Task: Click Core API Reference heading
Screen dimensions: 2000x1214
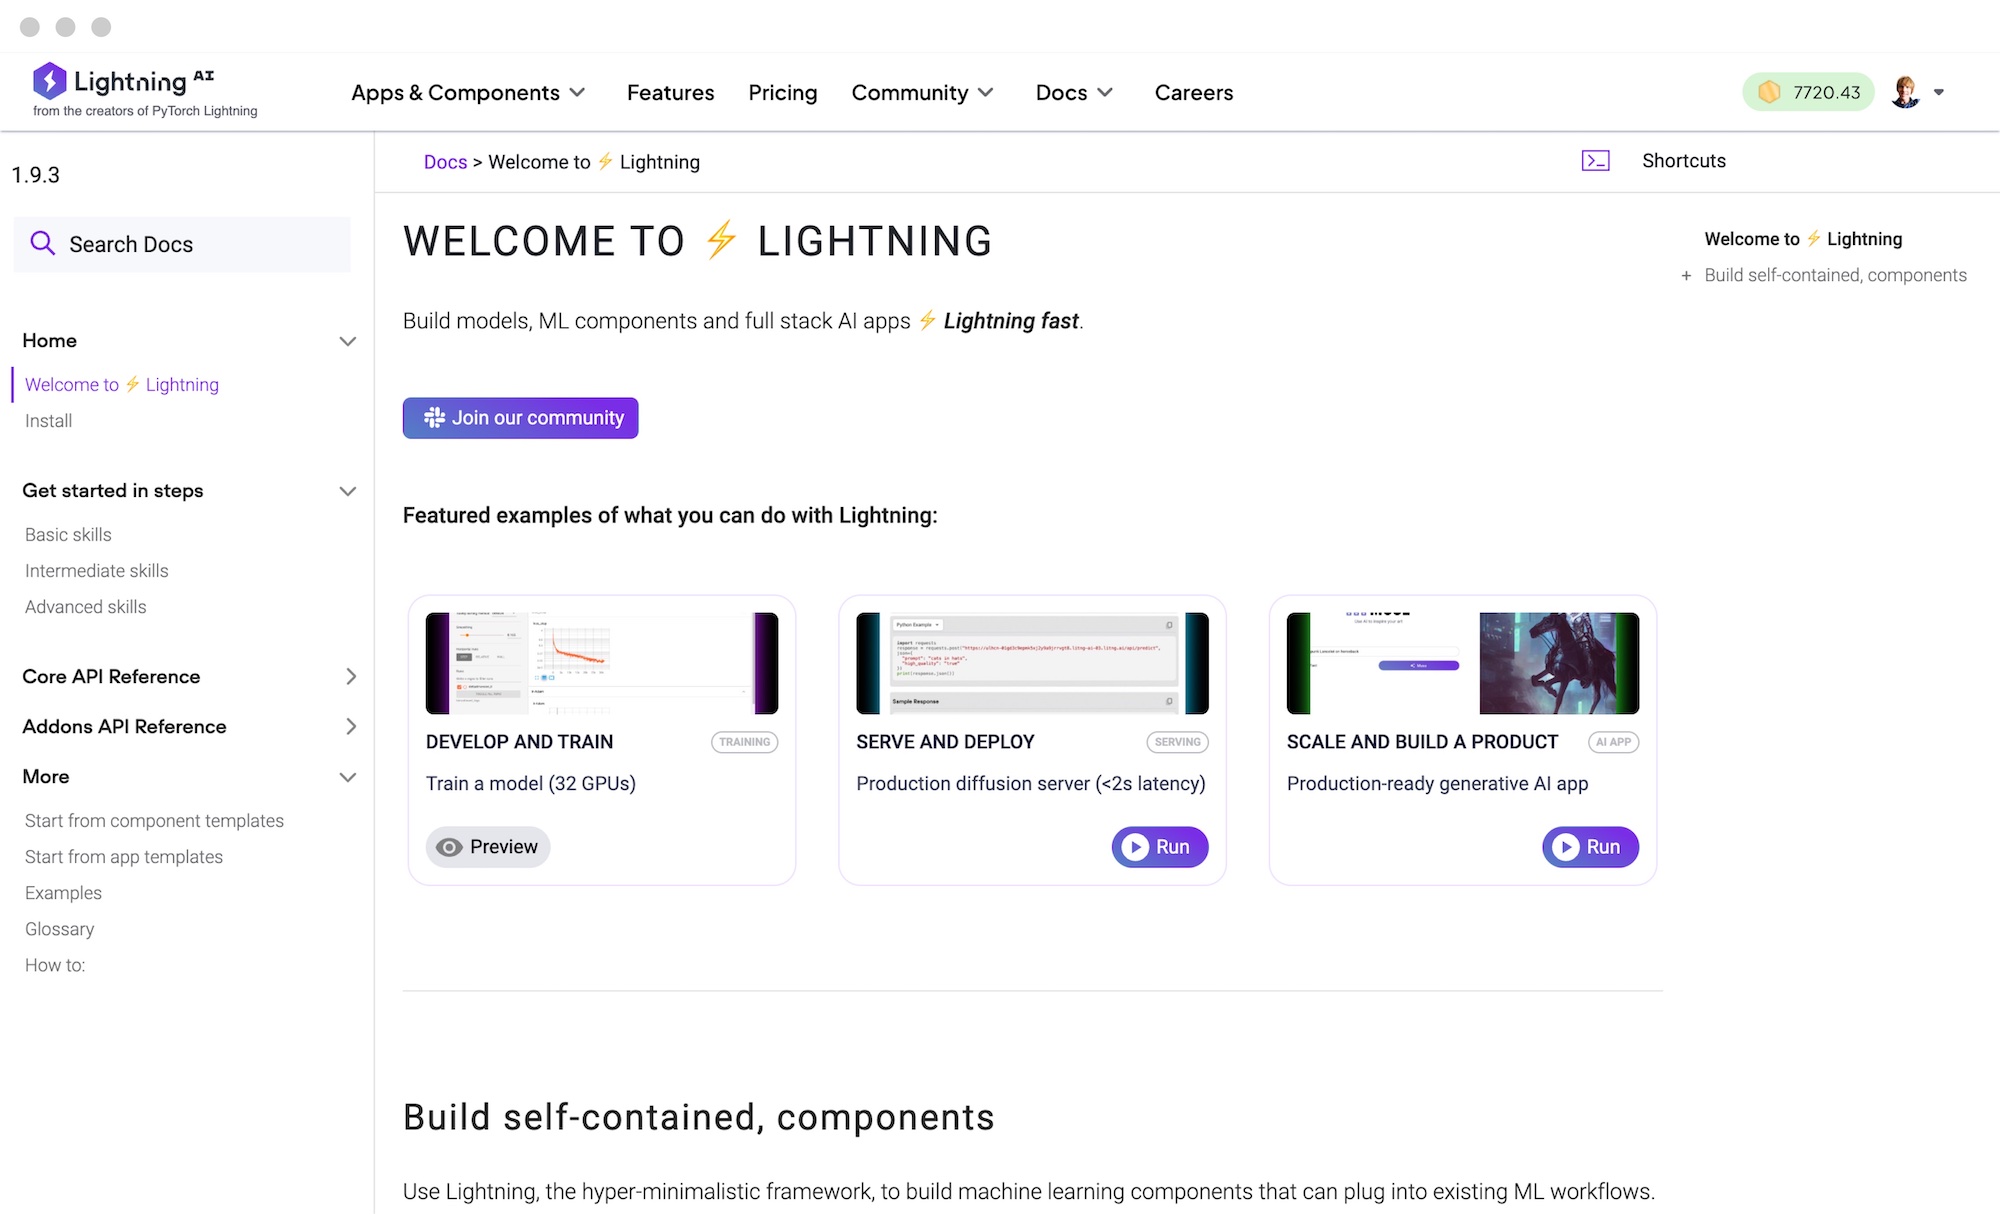Action: tap(111, 677)
